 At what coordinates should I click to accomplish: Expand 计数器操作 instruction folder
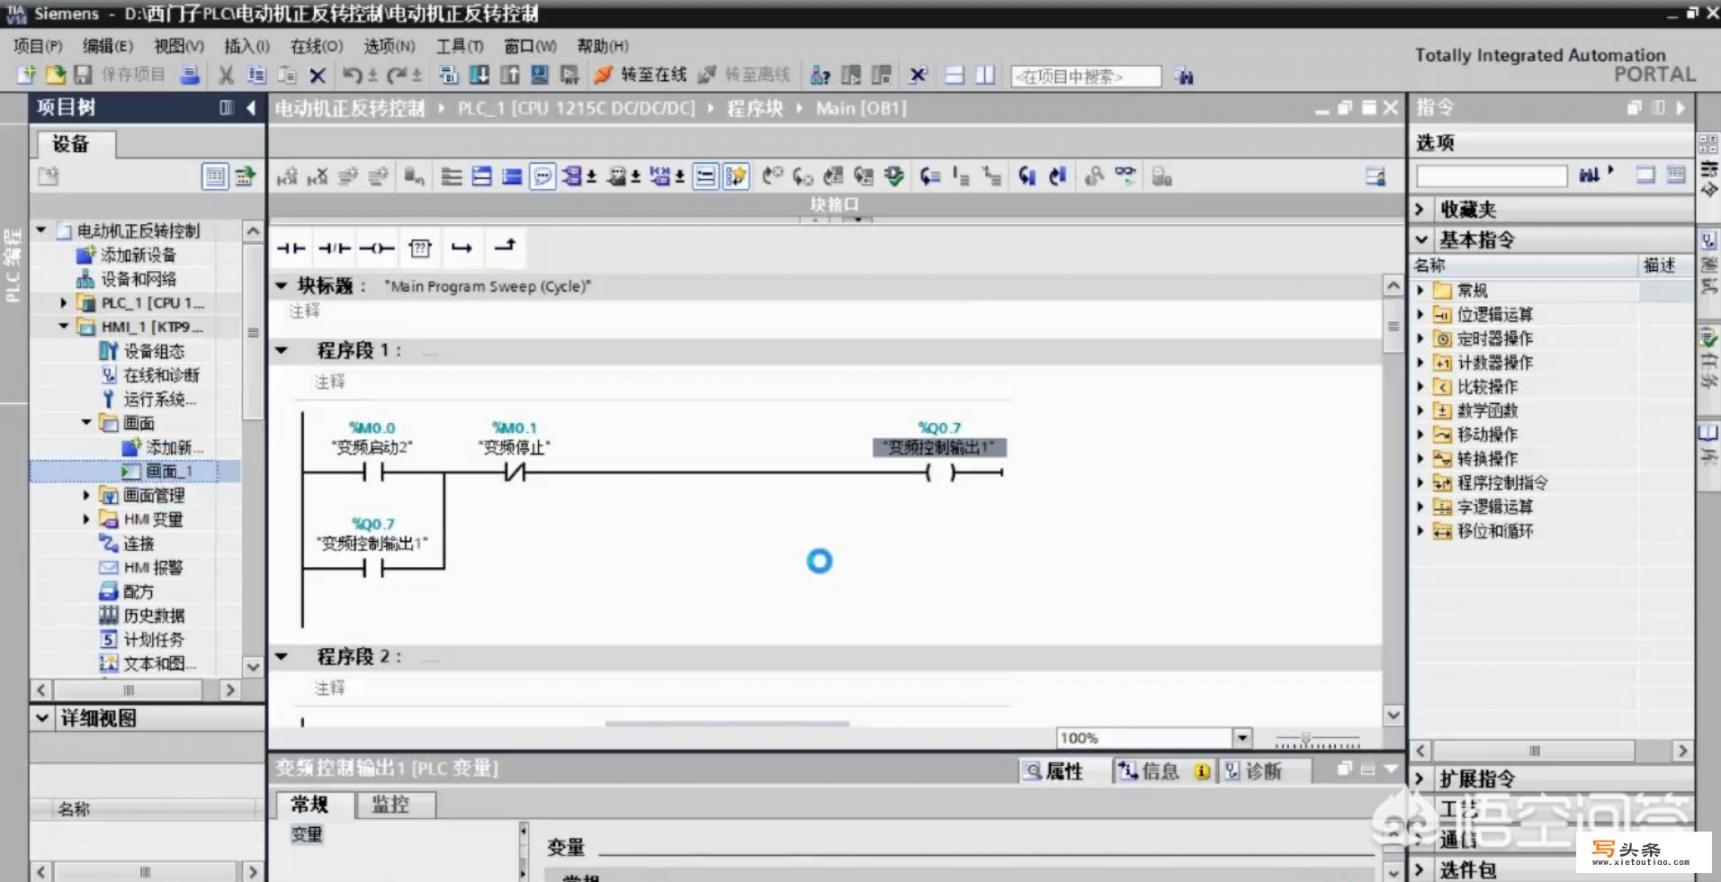1420,362
